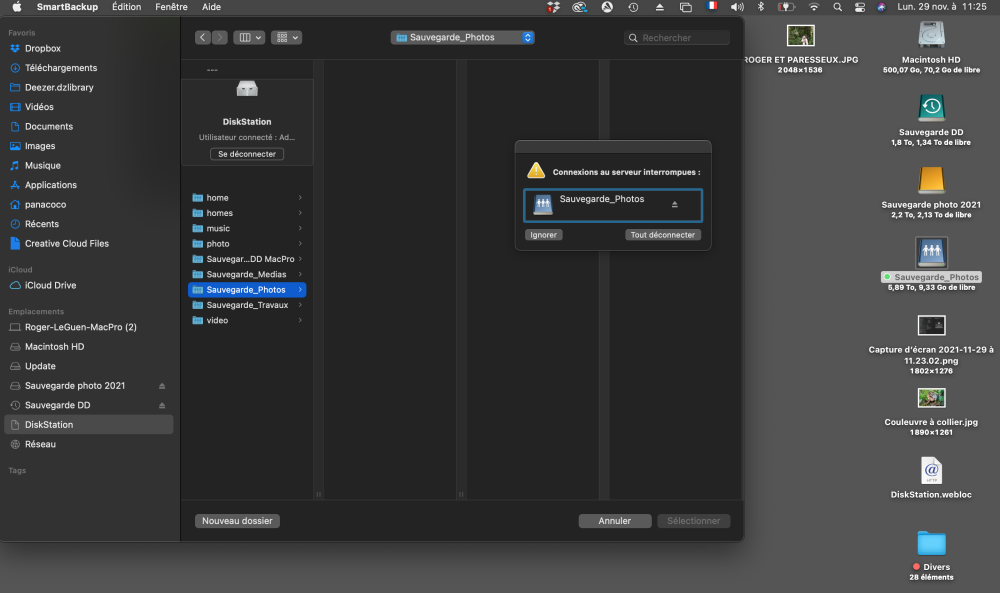Open Control Center in menu bar
The height and width of the screenshot is (593, 1000).
pyautogui.click(x=860, y=7)
